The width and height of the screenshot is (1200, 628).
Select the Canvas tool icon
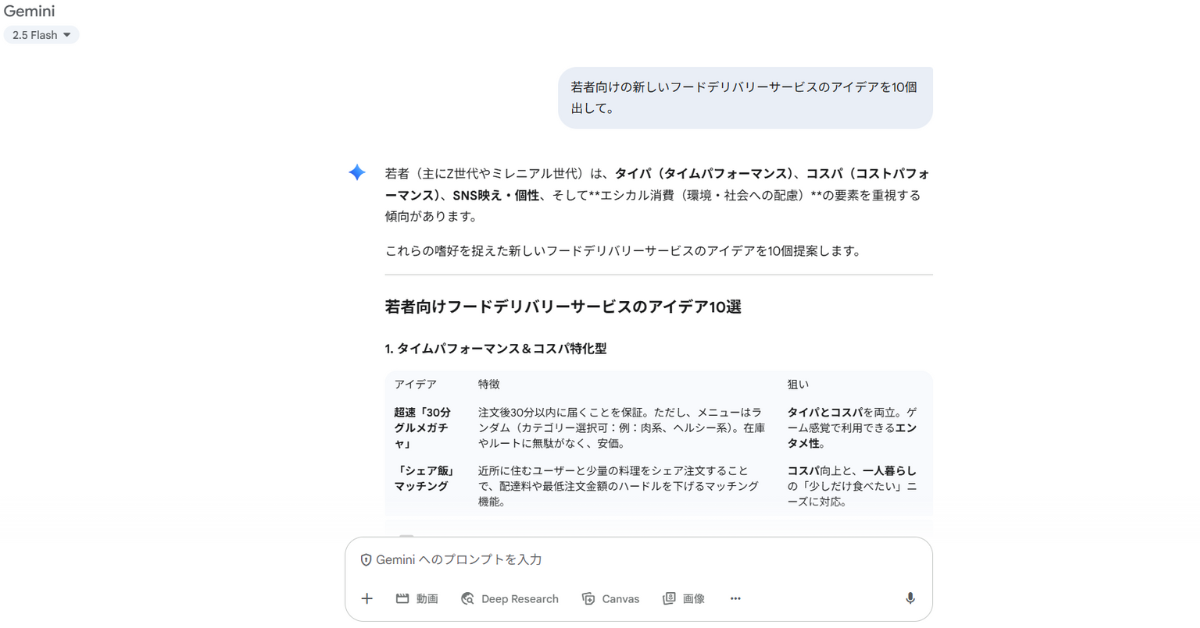[587, 598]
